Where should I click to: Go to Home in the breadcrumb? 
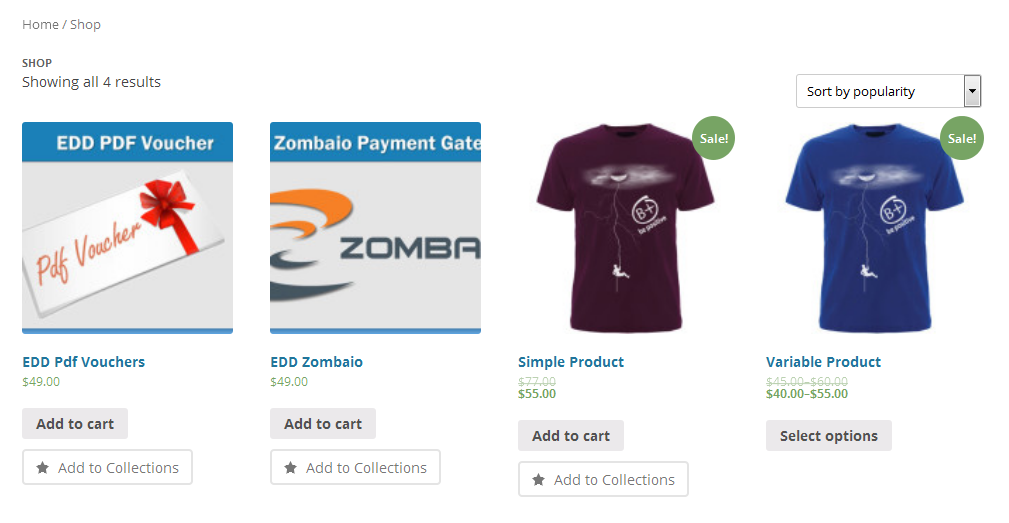point(40,24)
